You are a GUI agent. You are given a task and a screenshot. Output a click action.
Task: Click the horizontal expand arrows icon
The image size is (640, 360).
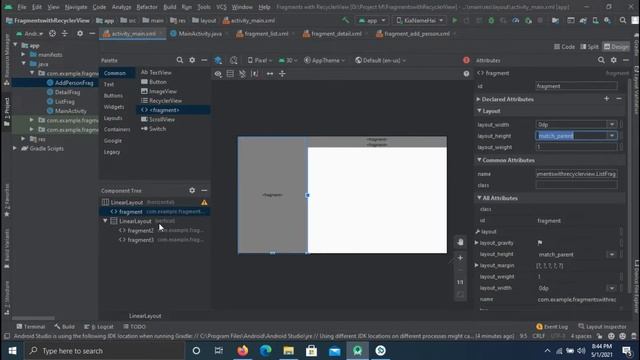[270, 74]
